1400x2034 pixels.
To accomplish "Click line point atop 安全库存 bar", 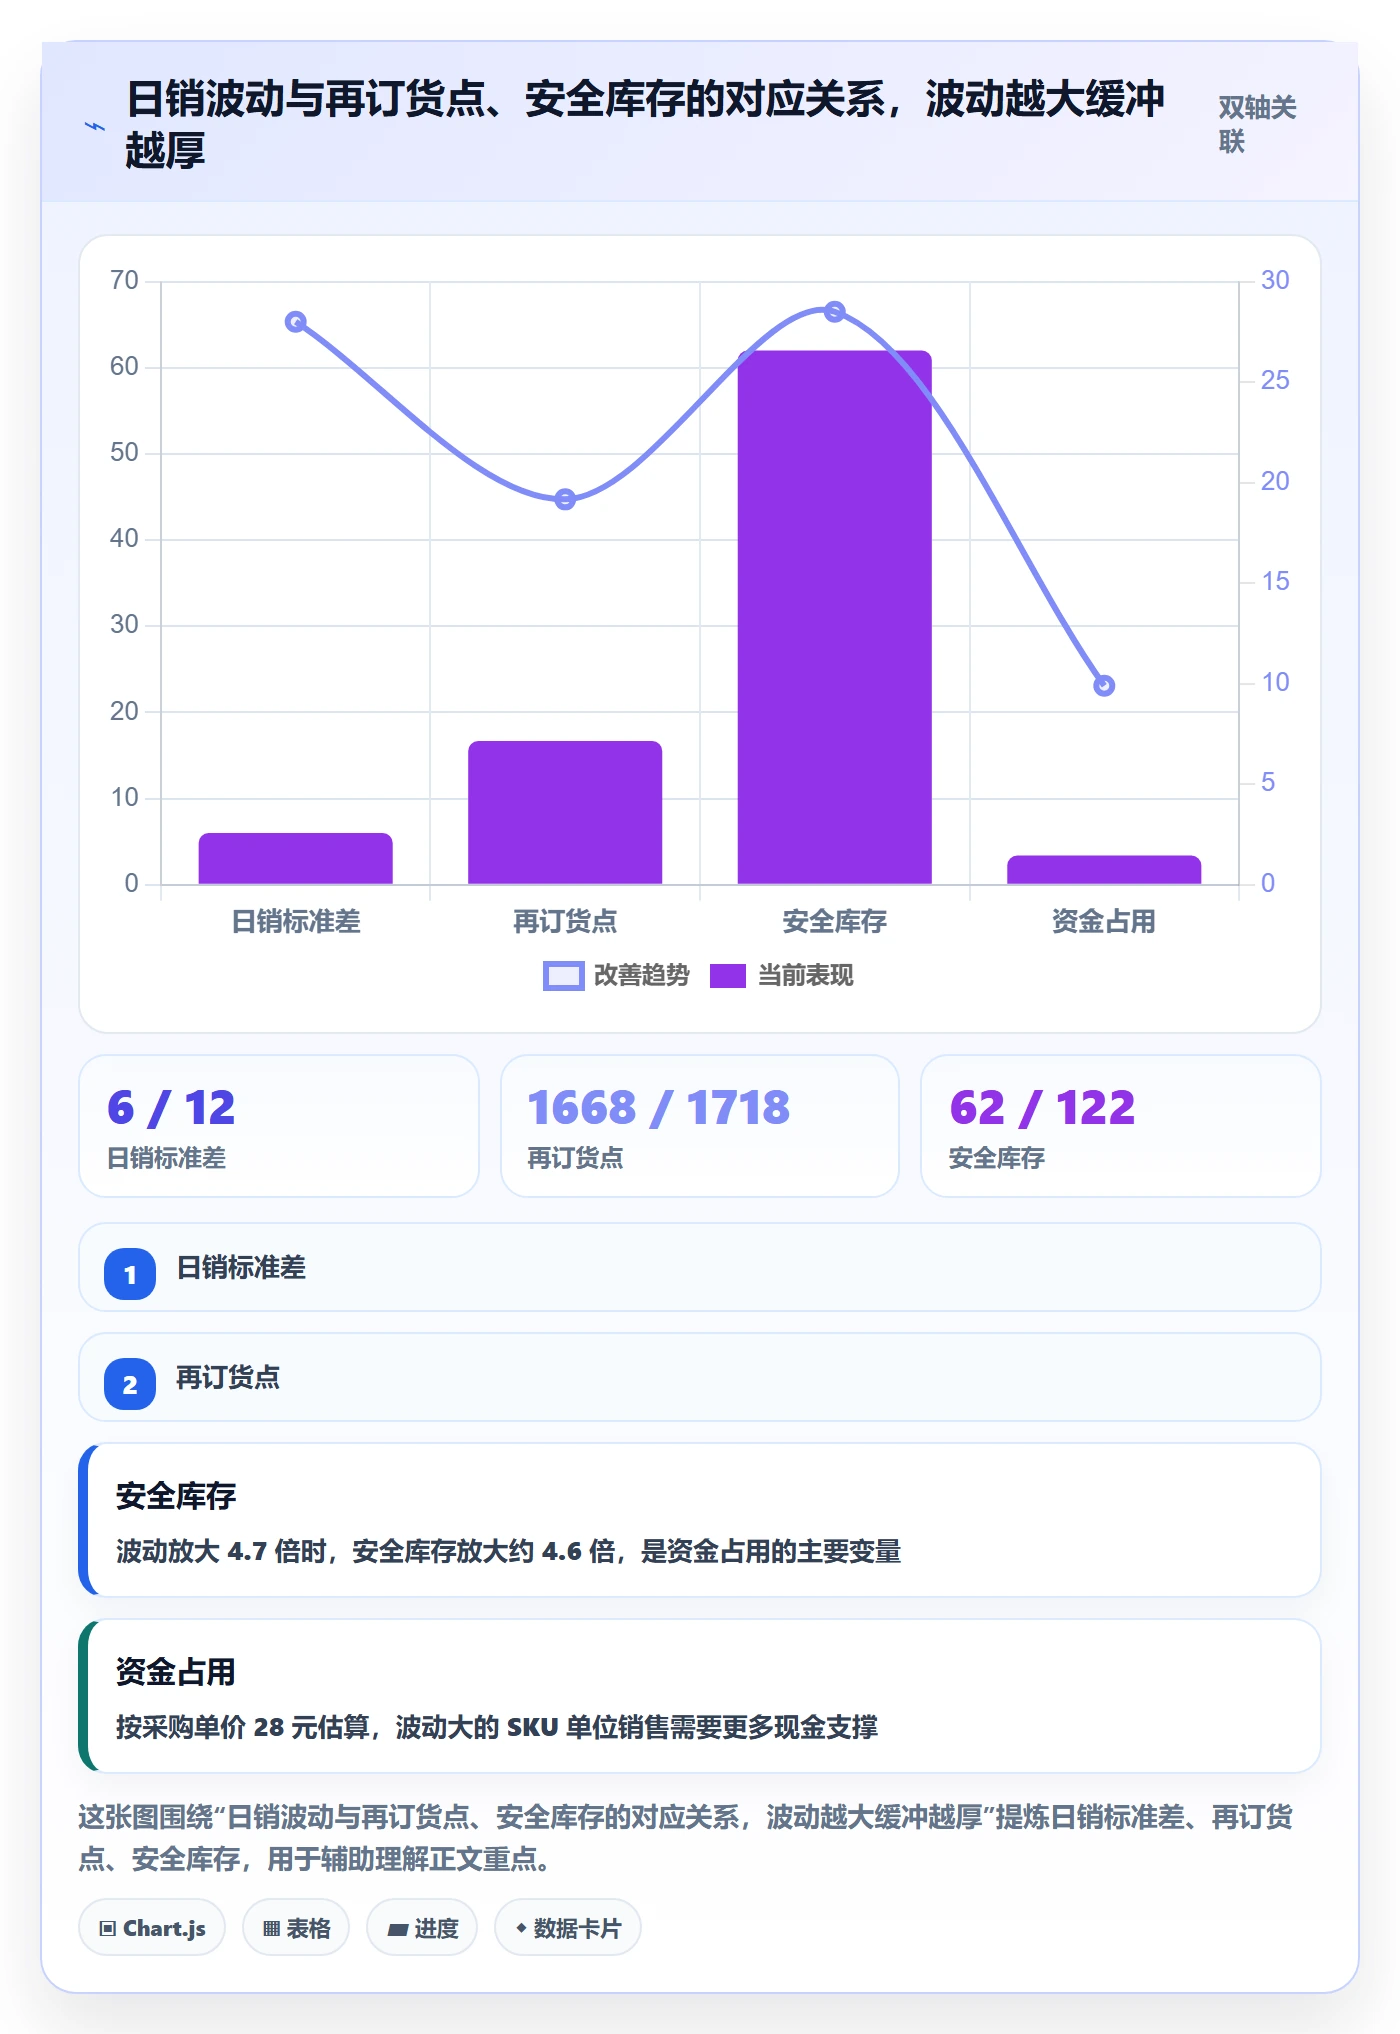I will [x=835, y=312].
